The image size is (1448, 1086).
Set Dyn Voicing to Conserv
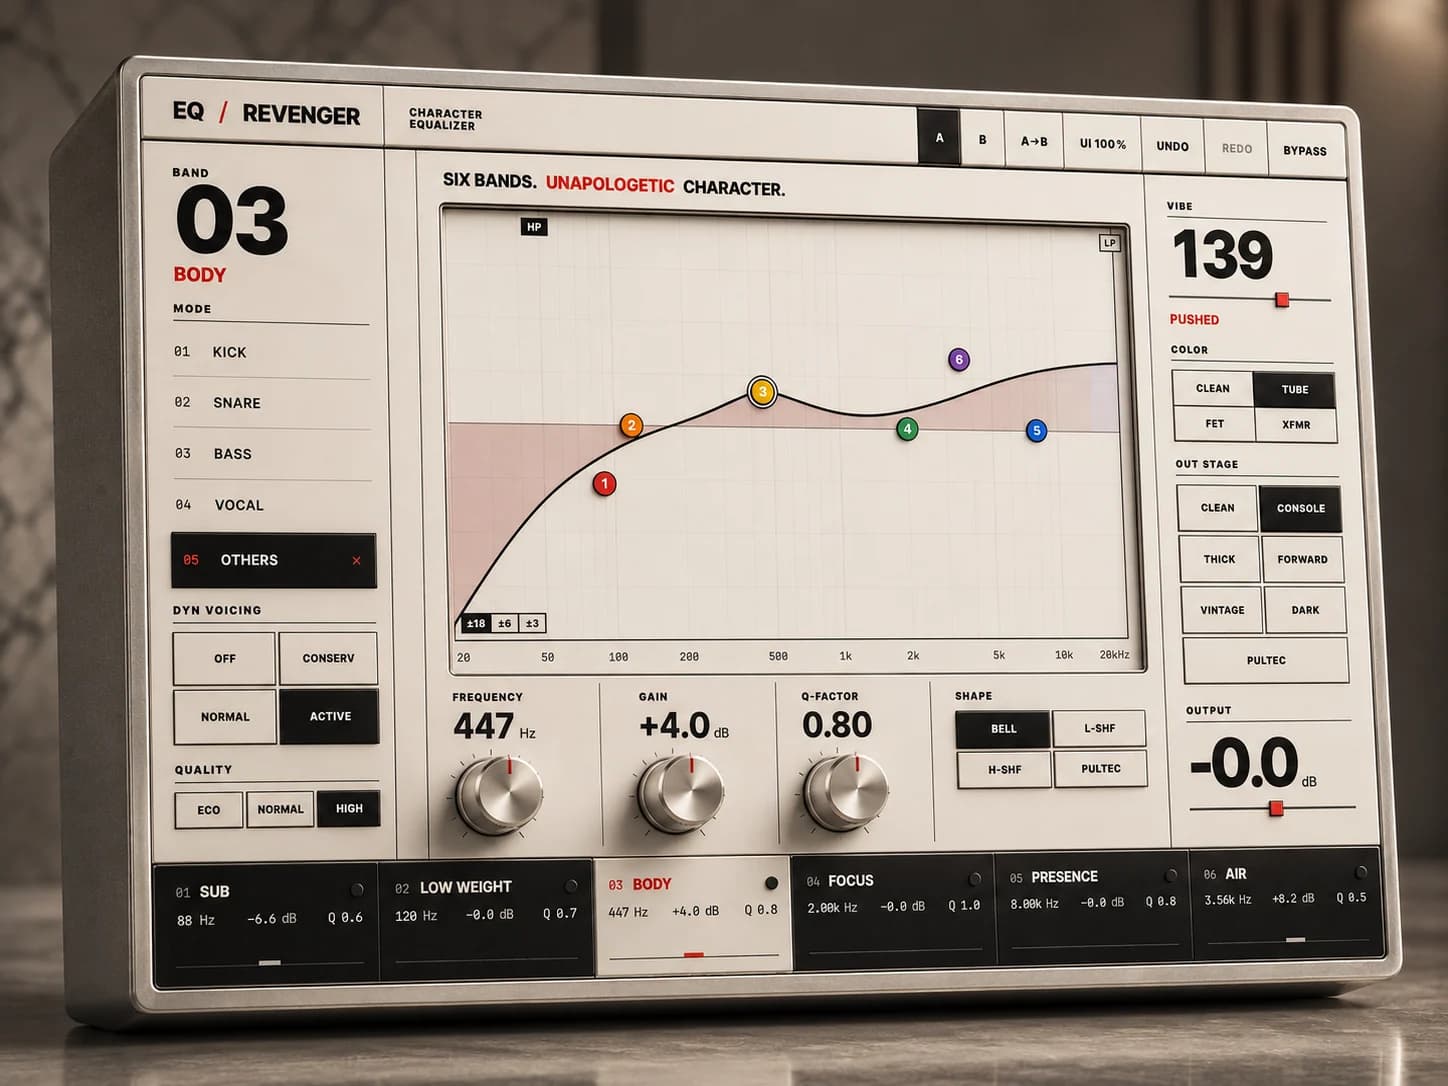pyautogui.click(x=328, y=658)
